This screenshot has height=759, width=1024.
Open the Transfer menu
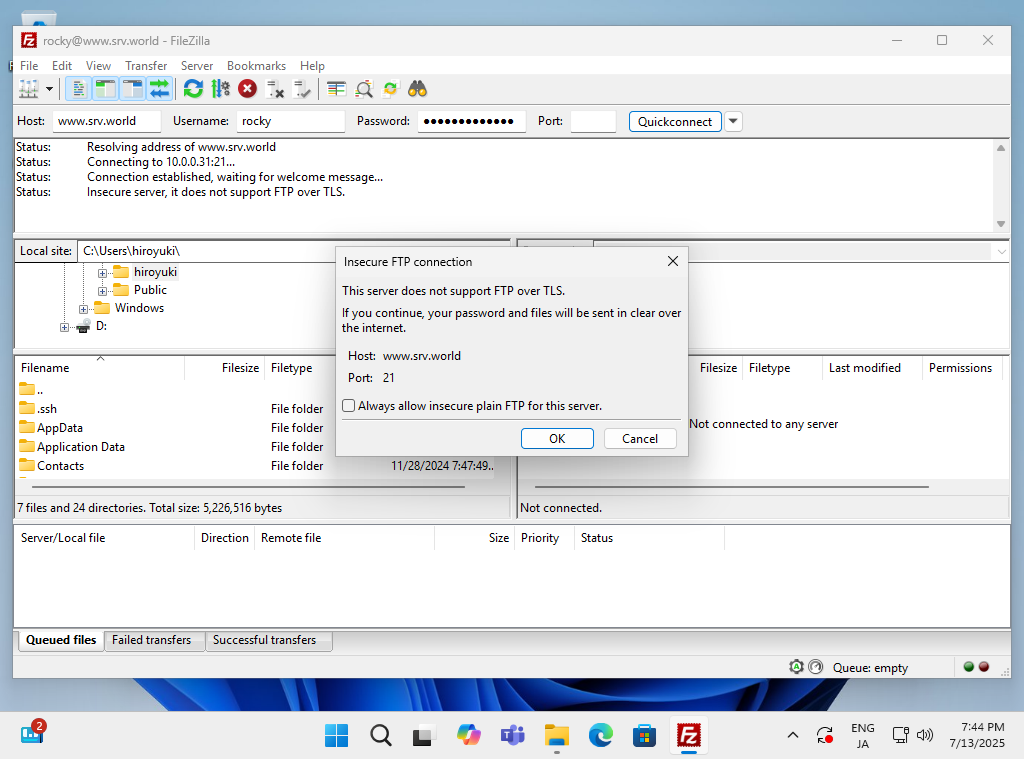click(x=146, y=65)
